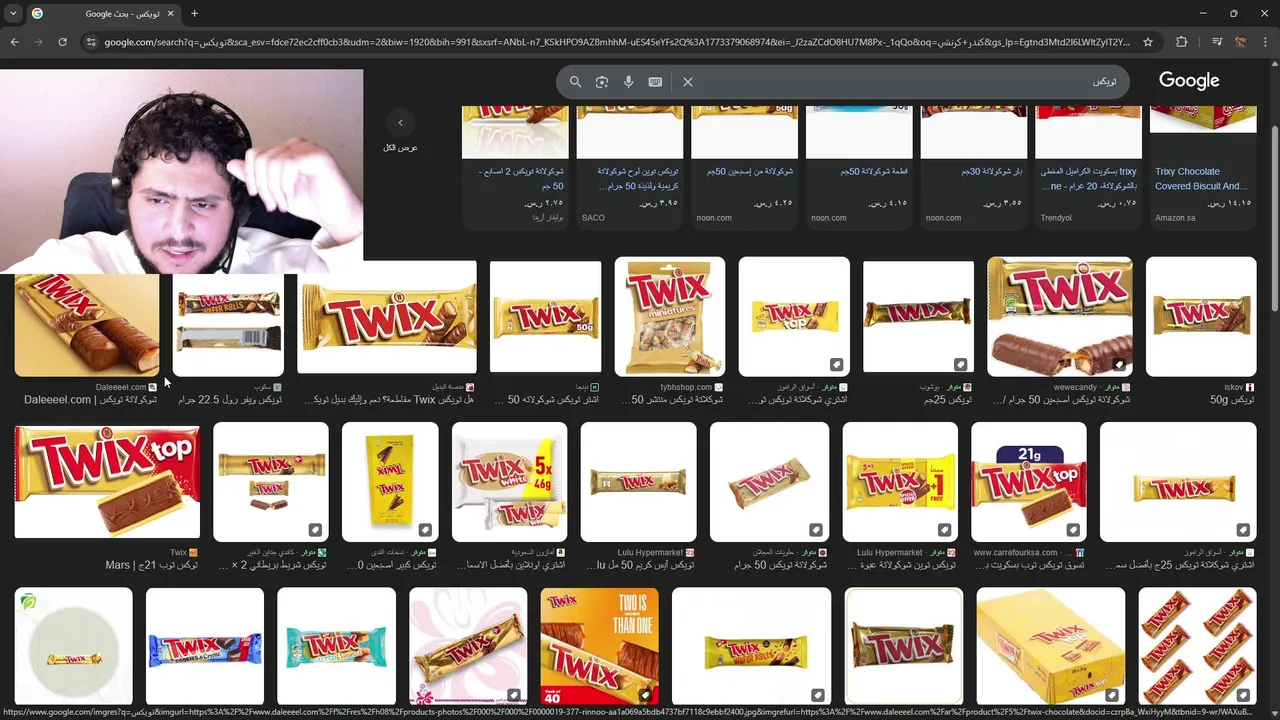Screen dimensions: 1280x720
Task: Click the tybhshop.com source label
Action: (x=686, y=387)
